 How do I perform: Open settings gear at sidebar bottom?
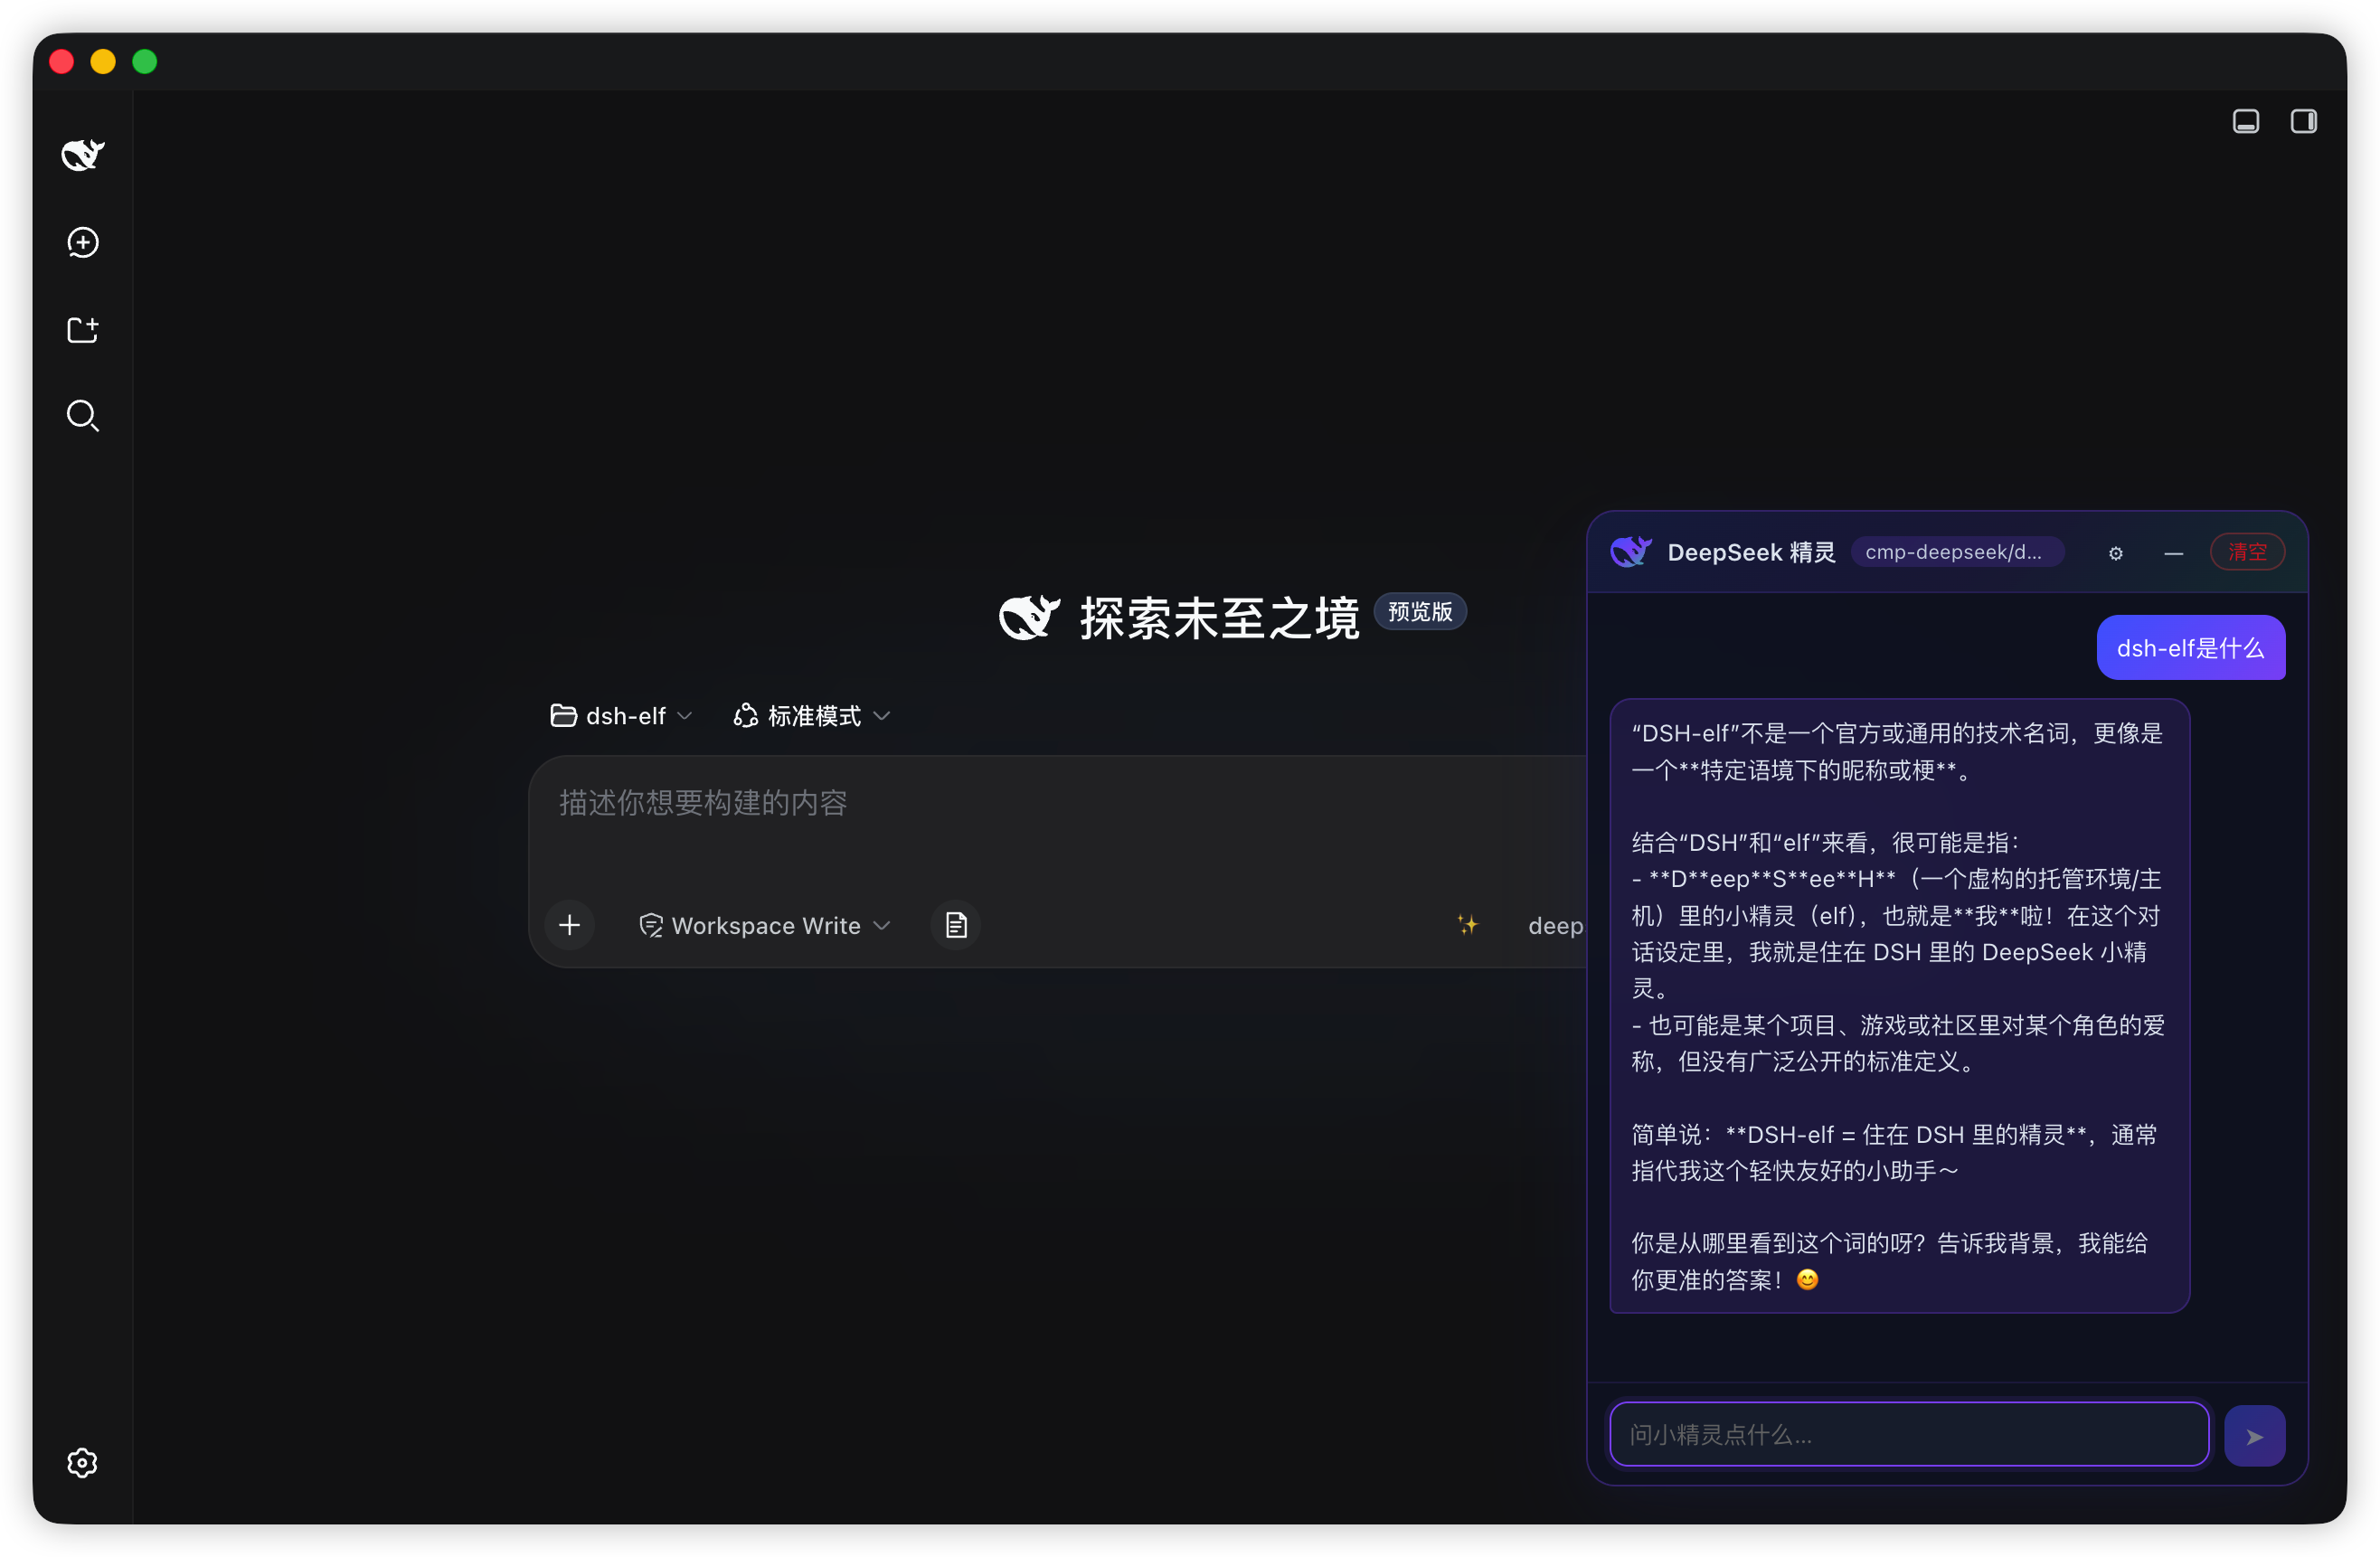point(82,1462)
